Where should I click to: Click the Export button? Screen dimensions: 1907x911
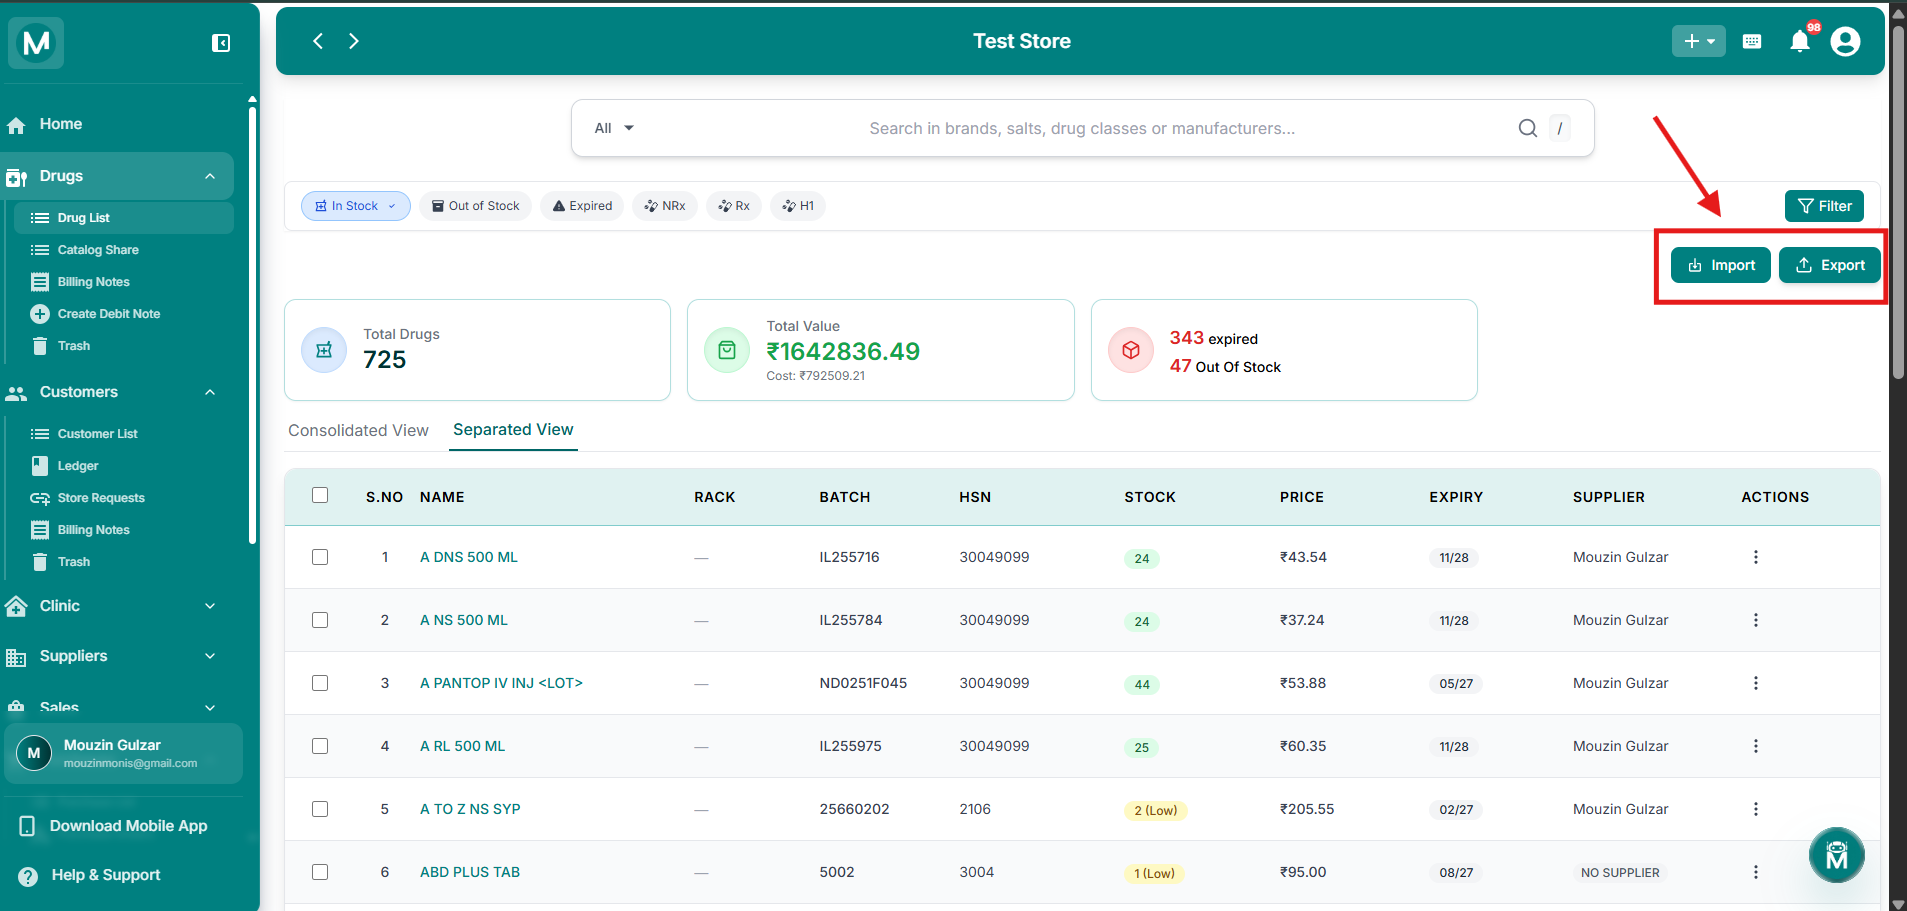pyautogui.click(x=1830, y=265)
